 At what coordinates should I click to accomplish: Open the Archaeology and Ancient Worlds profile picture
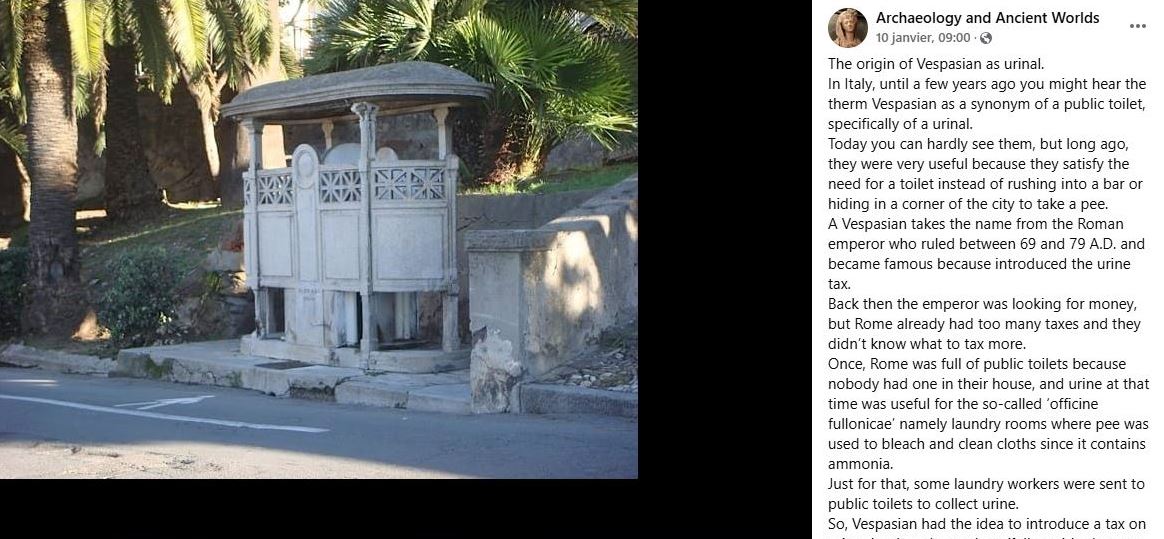(848, 27)
